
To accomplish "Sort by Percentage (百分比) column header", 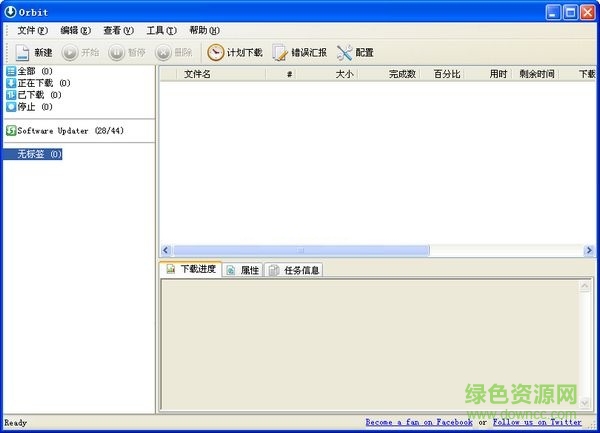I will pos(443,74).
